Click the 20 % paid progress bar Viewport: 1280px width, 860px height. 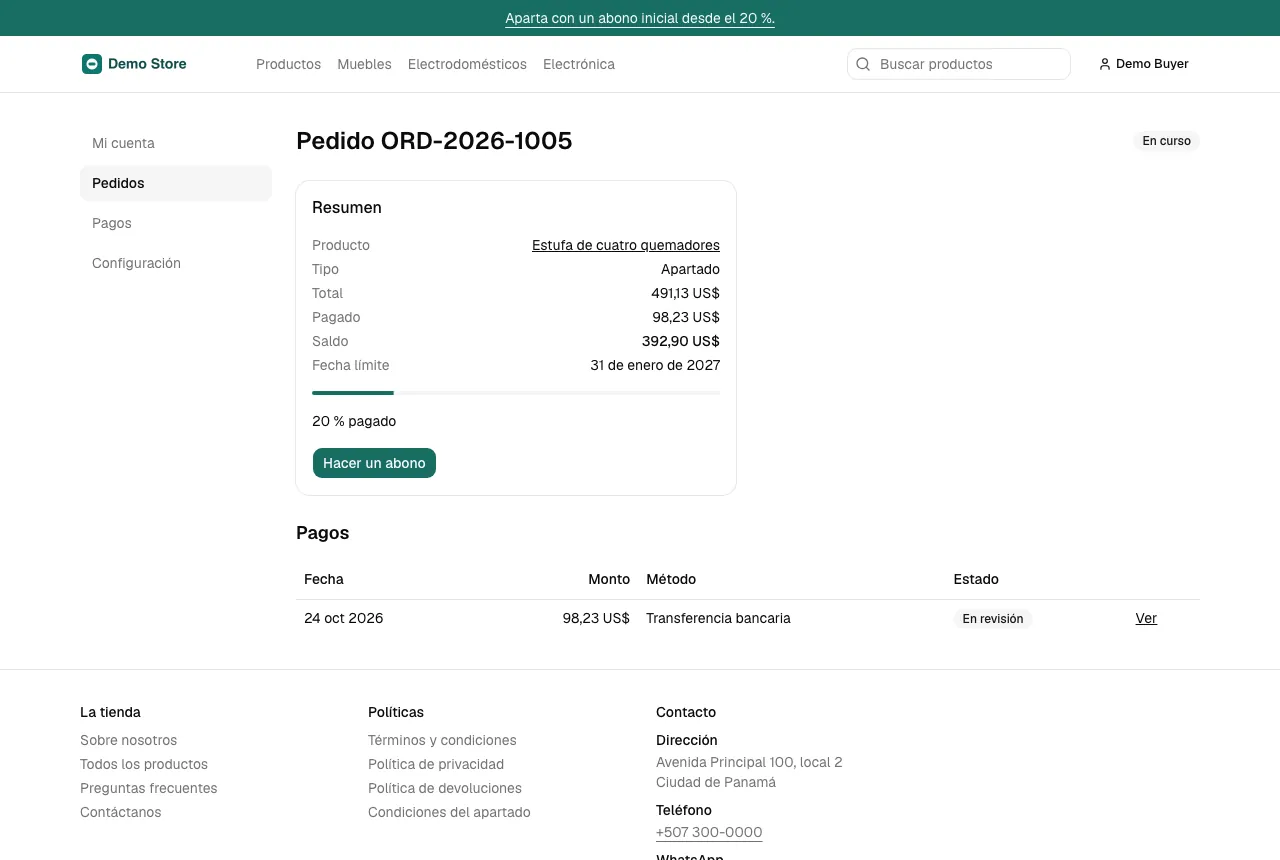[x=516, y=393]
